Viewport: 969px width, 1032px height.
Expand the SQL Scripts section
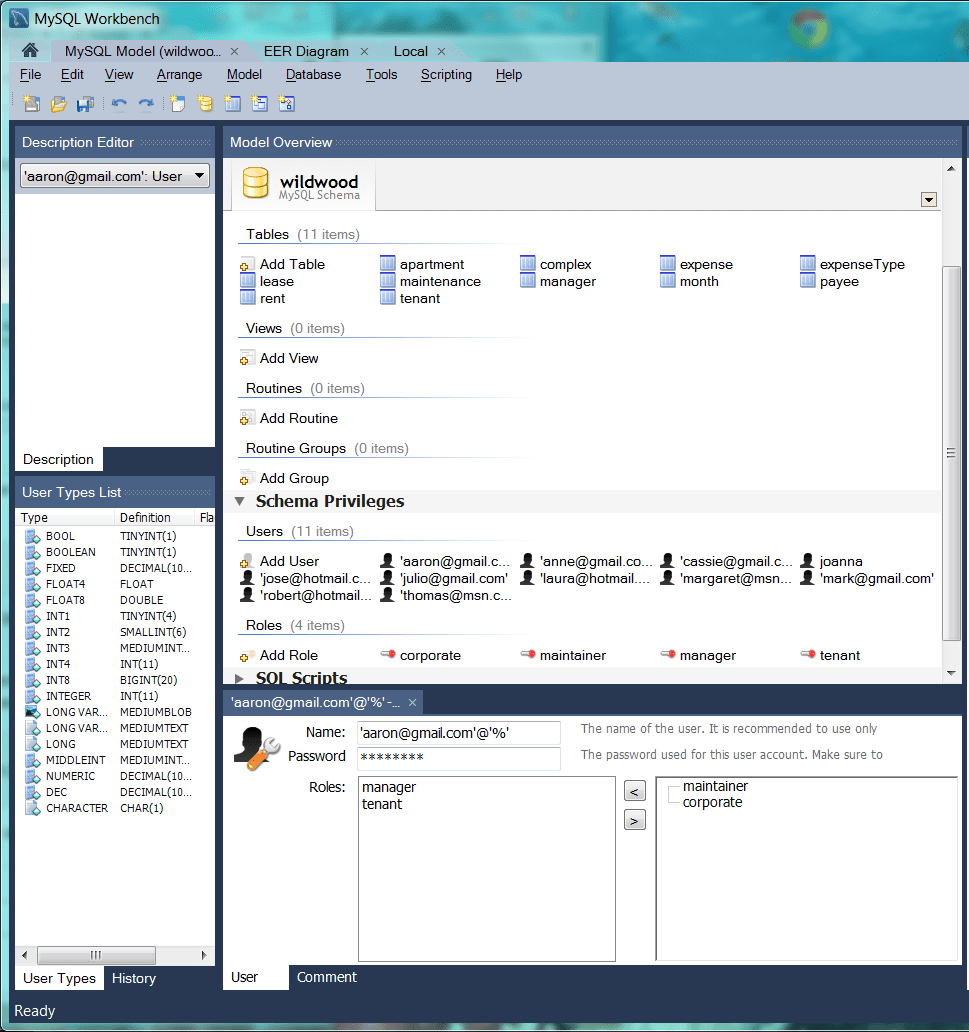click(238, 678)
